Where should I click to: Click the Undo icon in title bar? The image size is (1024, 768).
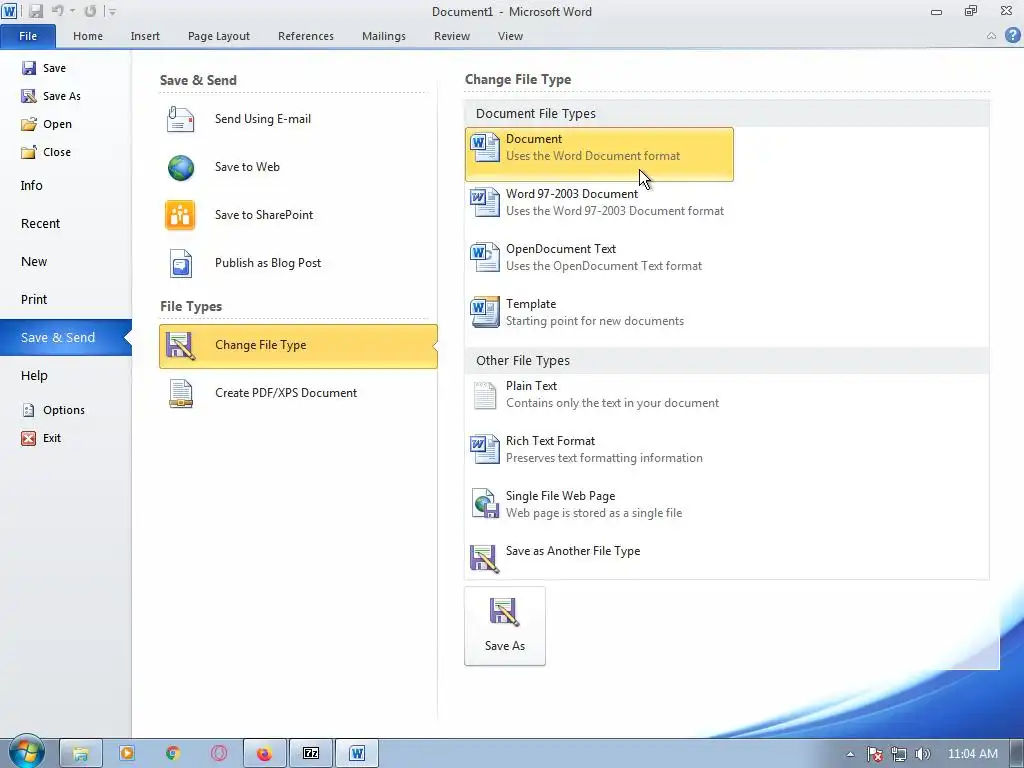click(58, 11)
